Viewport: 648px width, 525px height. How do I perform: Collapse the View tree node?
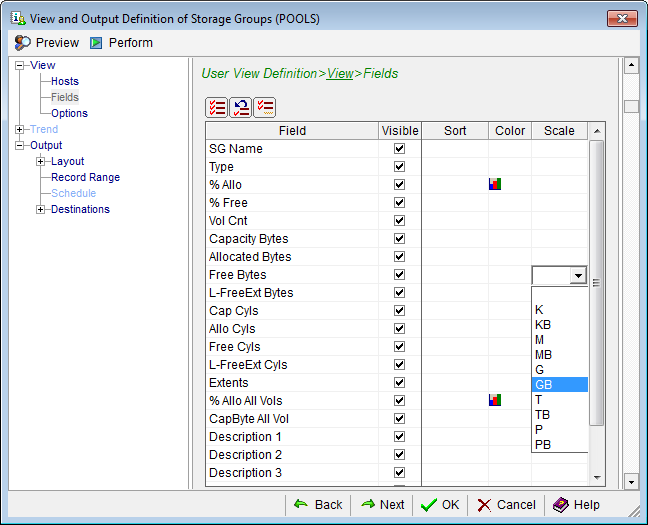click(x=20, y=66)
